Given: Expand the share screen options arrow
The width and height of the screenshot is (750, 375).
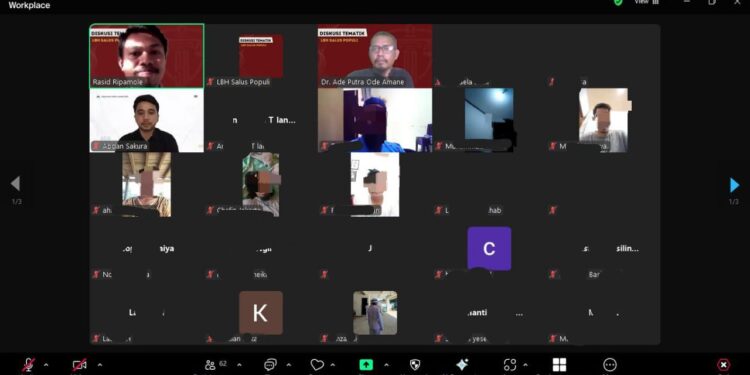Looking at the screenshot, I should coord(386,365).
